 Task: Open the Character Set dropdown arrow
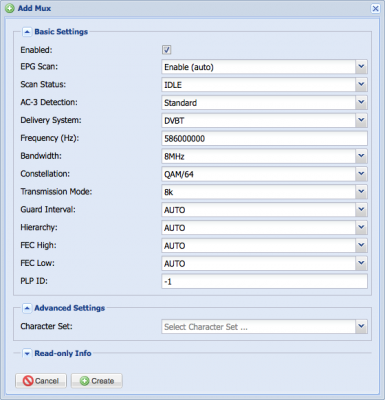pos(361,327)
